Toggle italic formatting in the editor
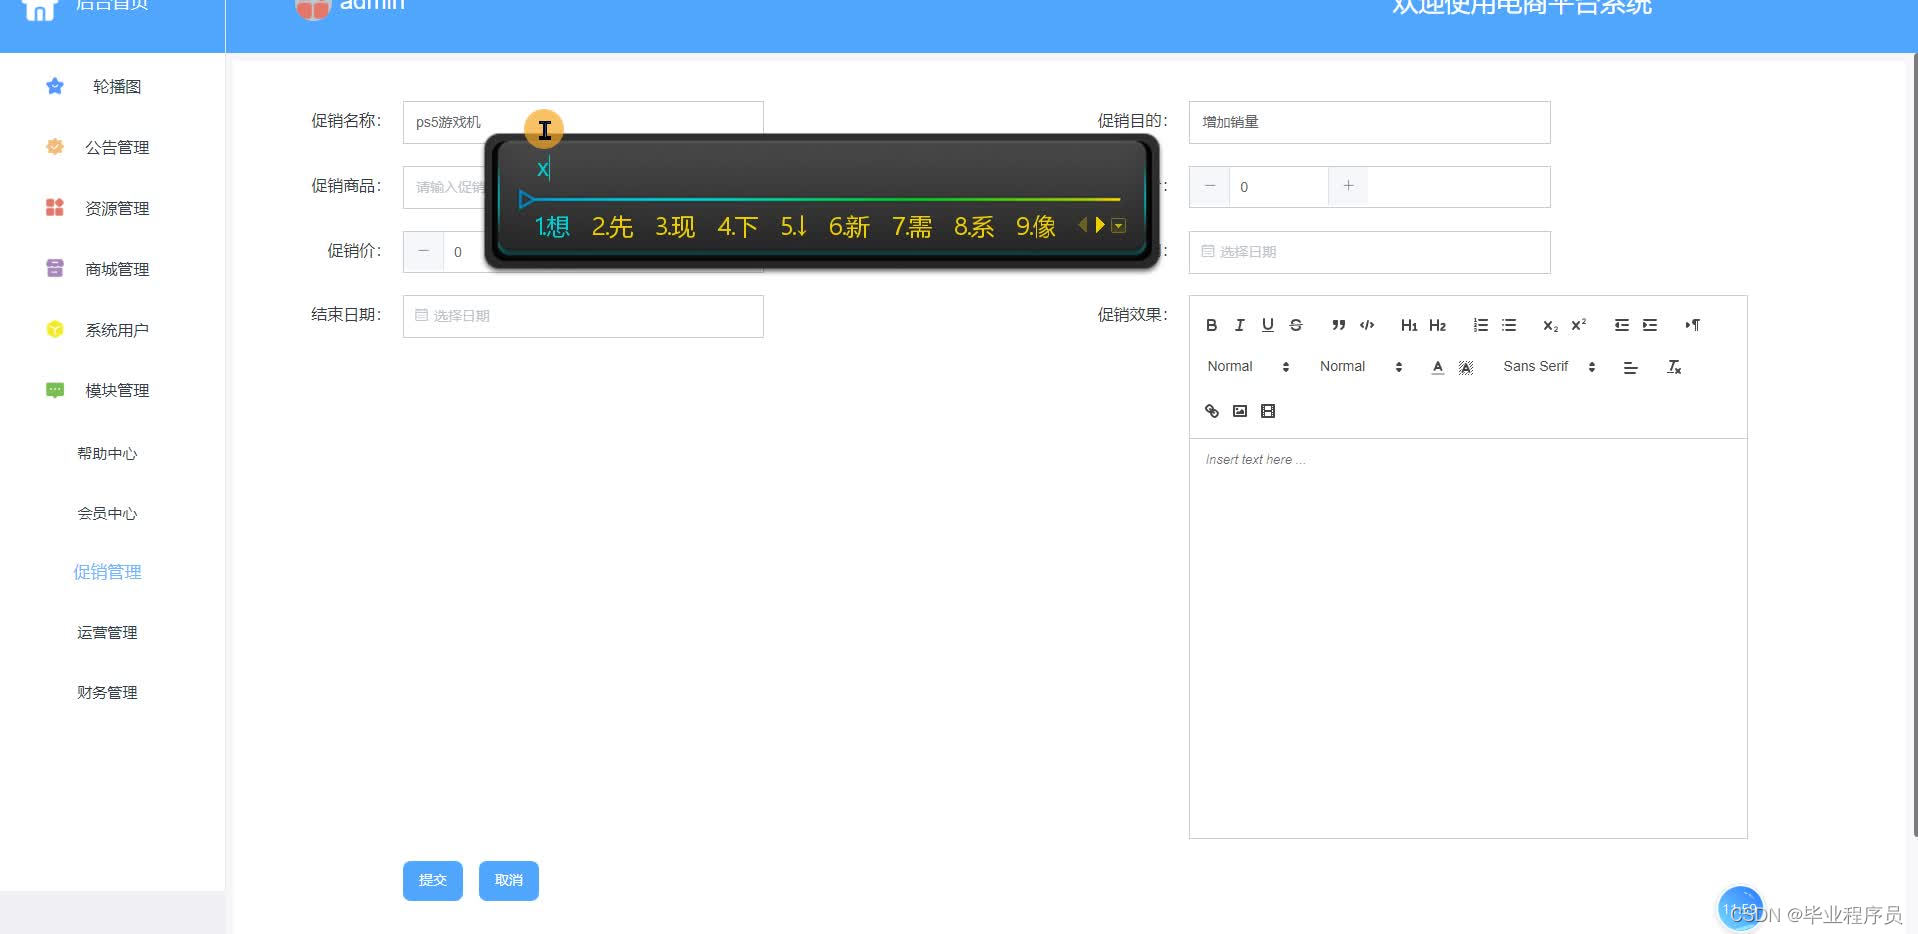 1239,325
